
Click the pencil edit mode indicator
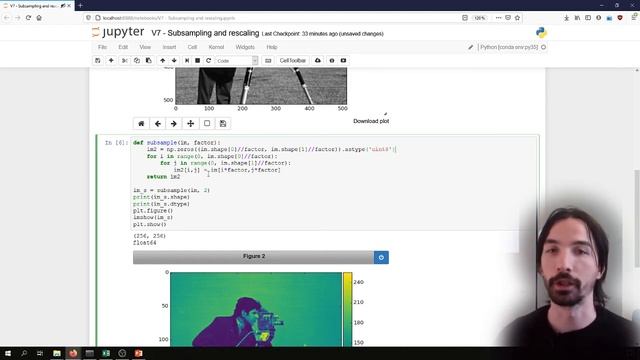click(471, 47)
